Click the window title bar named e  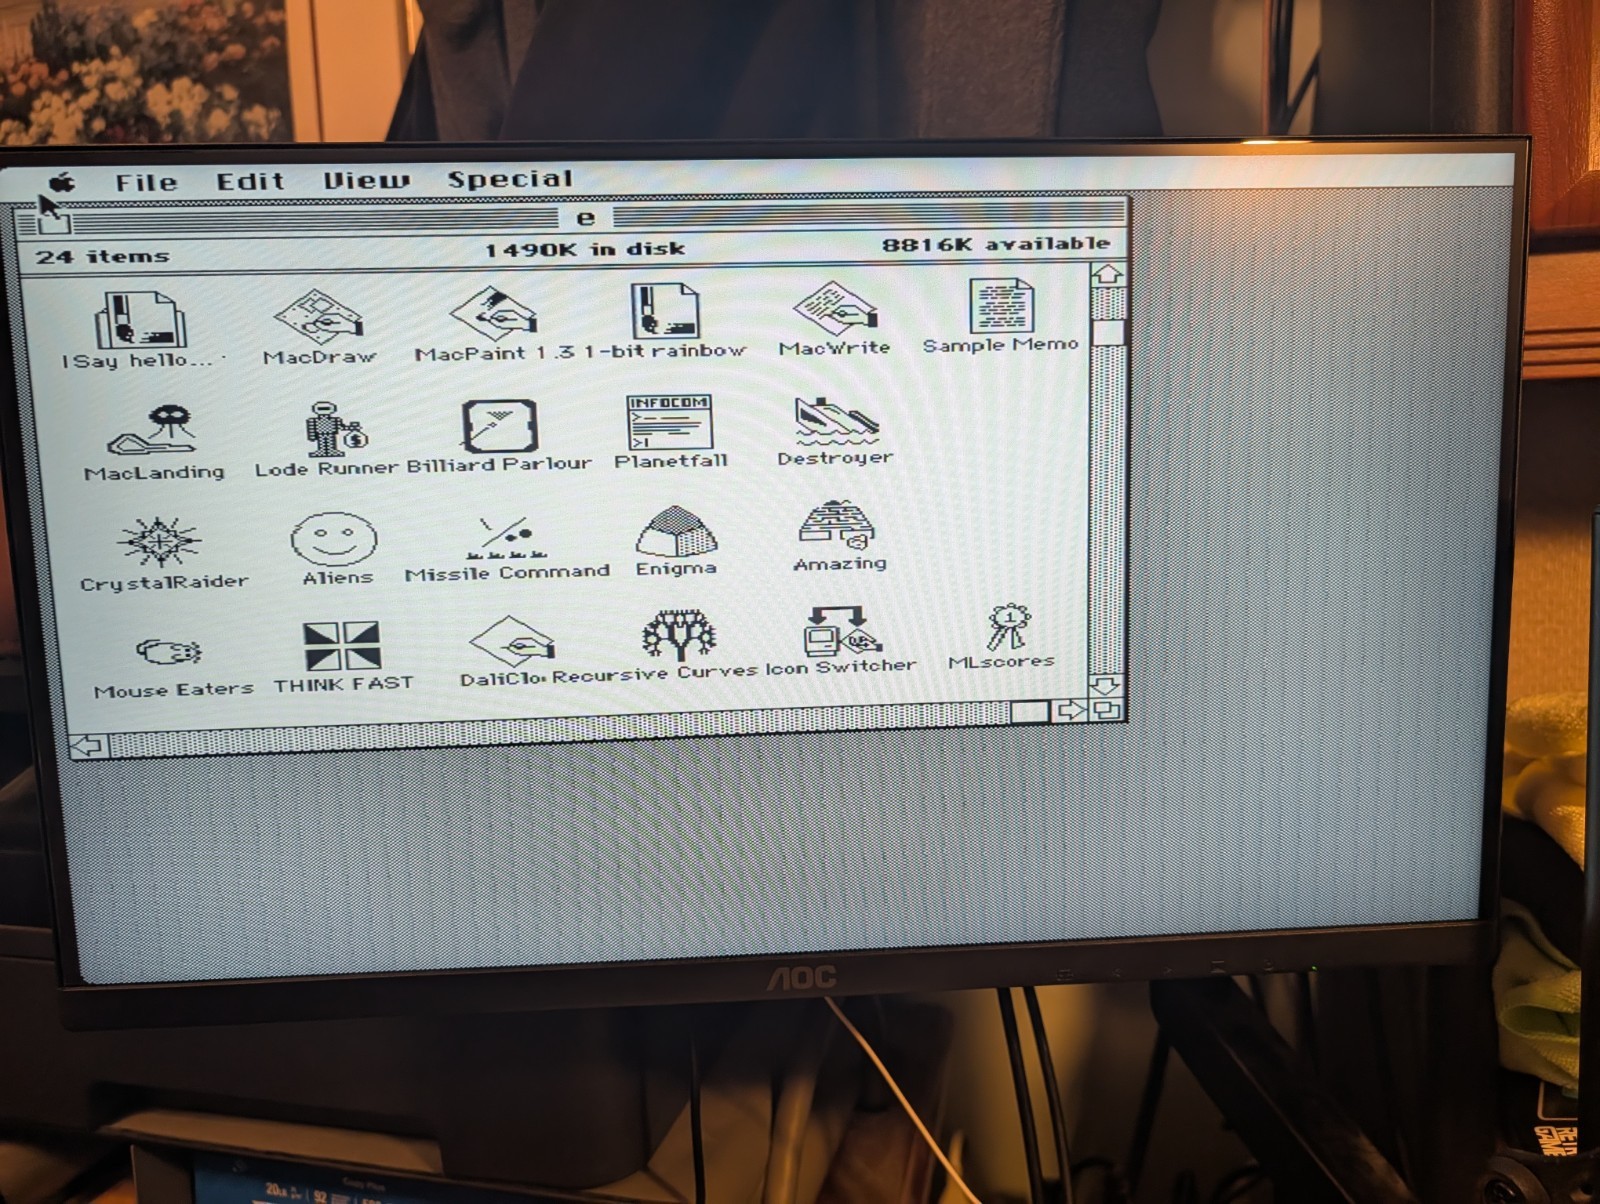[x=570, y=218]
